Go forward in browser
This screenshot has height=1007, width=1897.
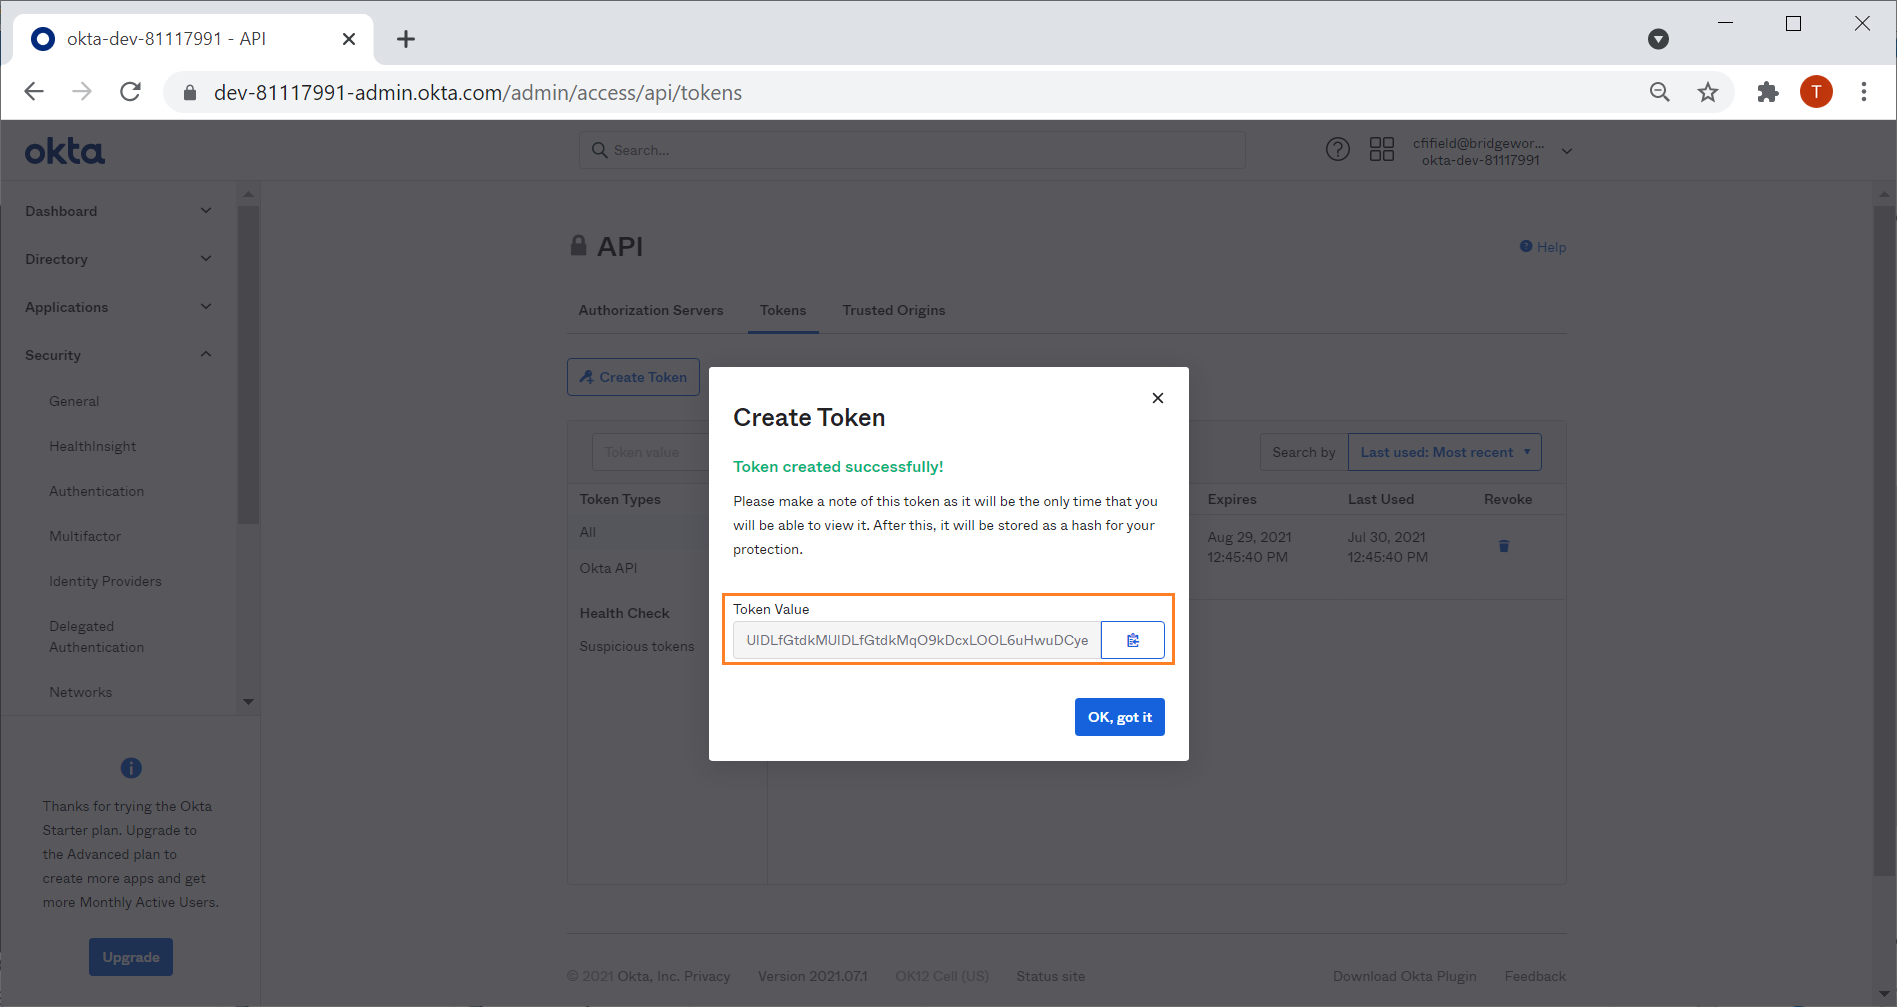pos(82,92)
